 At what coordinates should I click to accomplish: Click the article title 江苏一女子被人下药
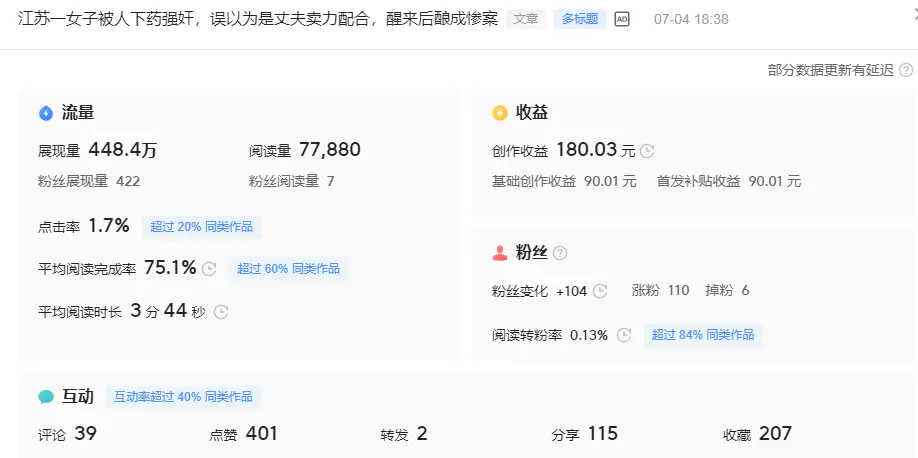(258, 19)
